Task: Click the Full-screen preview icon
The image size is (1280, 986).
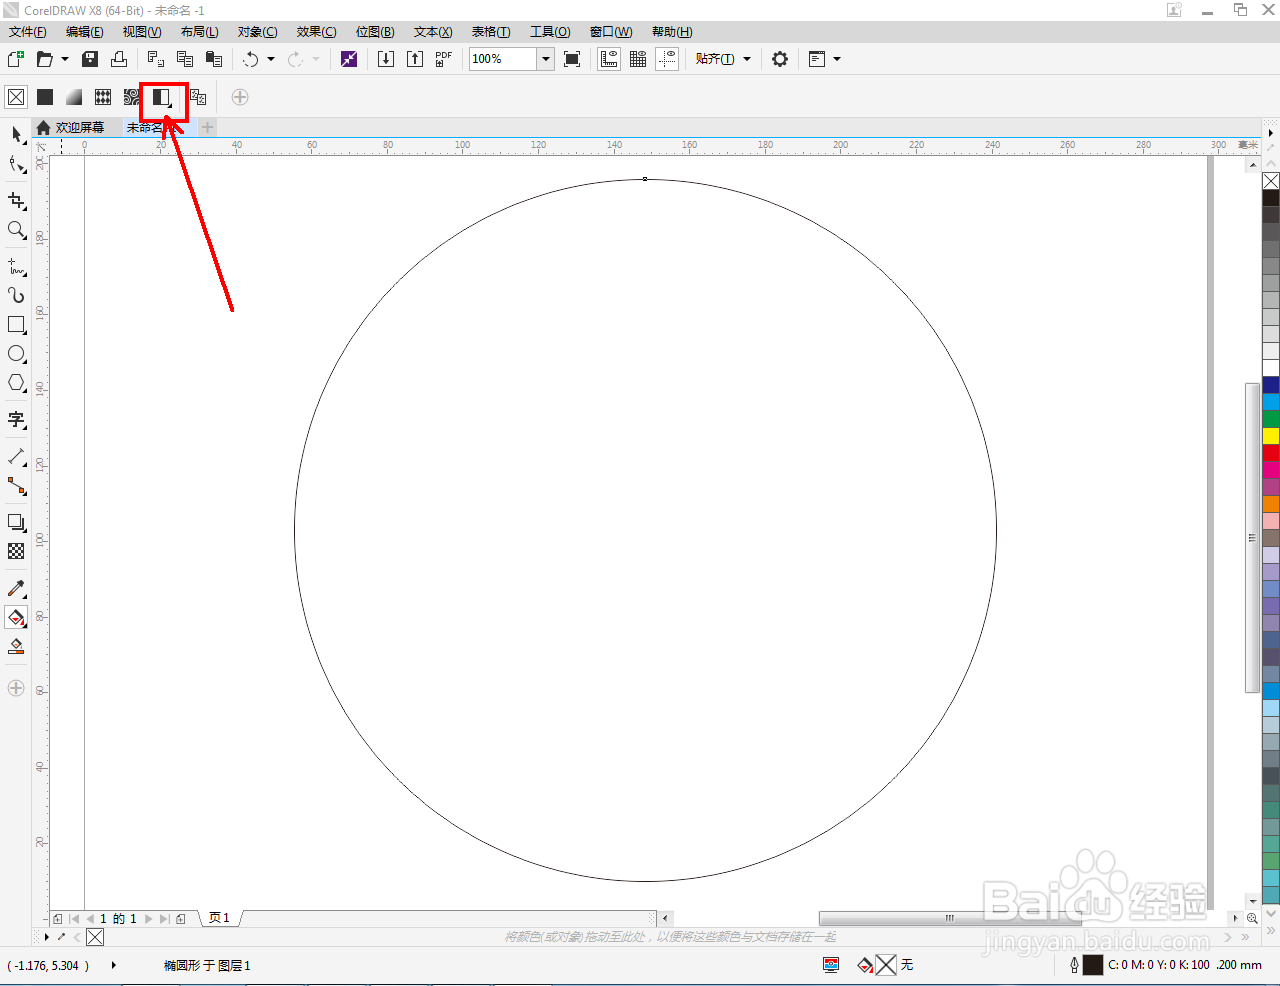Action: [x=572, y=59]
